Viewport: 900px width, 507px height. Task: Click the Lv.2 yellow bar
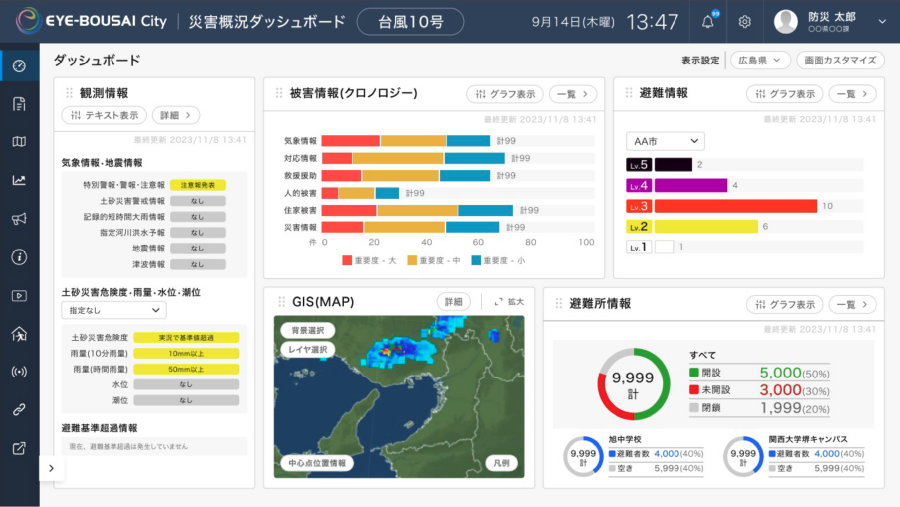pyautogui.click(x=706, y=227)
